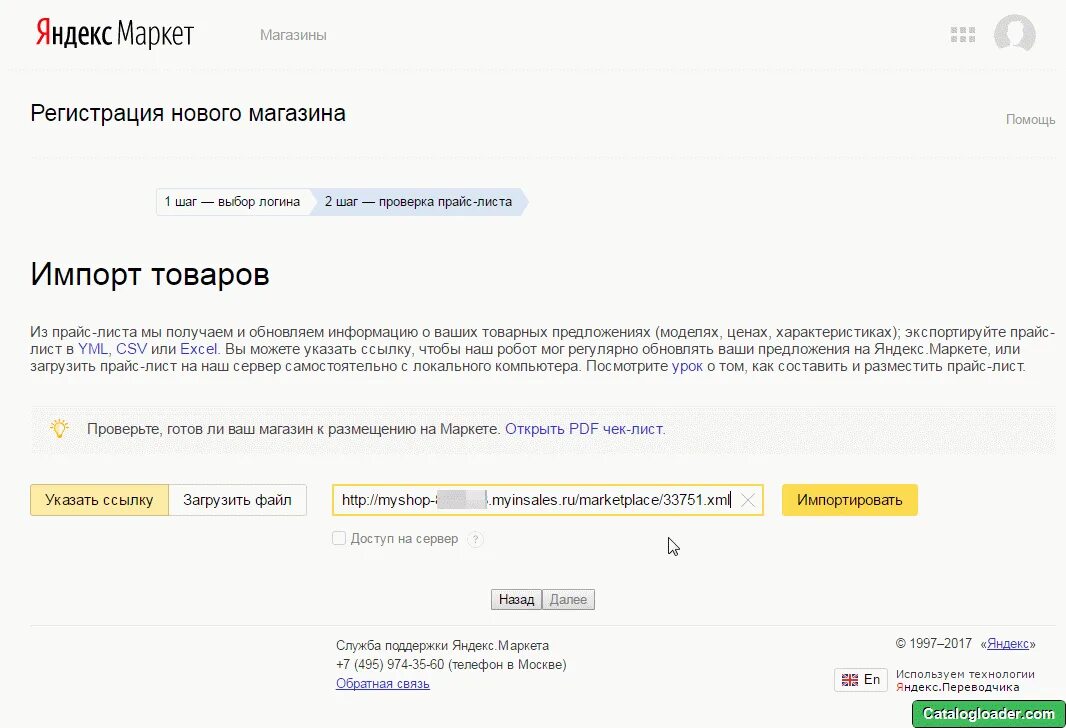Image resolution: width=1066 pixels, height=728 pixels.
Task: Open the Yandex services grid icon
Action: 963,35
